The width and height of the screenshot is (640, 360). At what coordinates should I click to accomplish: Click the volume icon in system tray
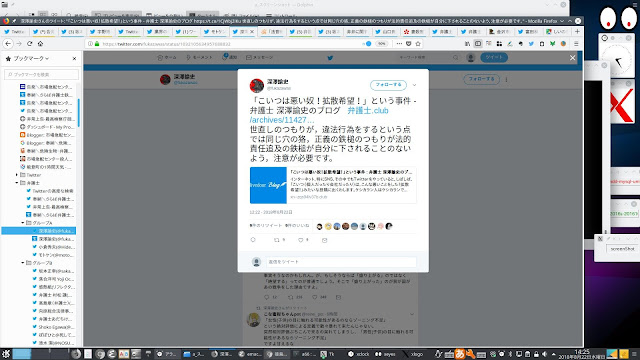click(x=544, y=354)
